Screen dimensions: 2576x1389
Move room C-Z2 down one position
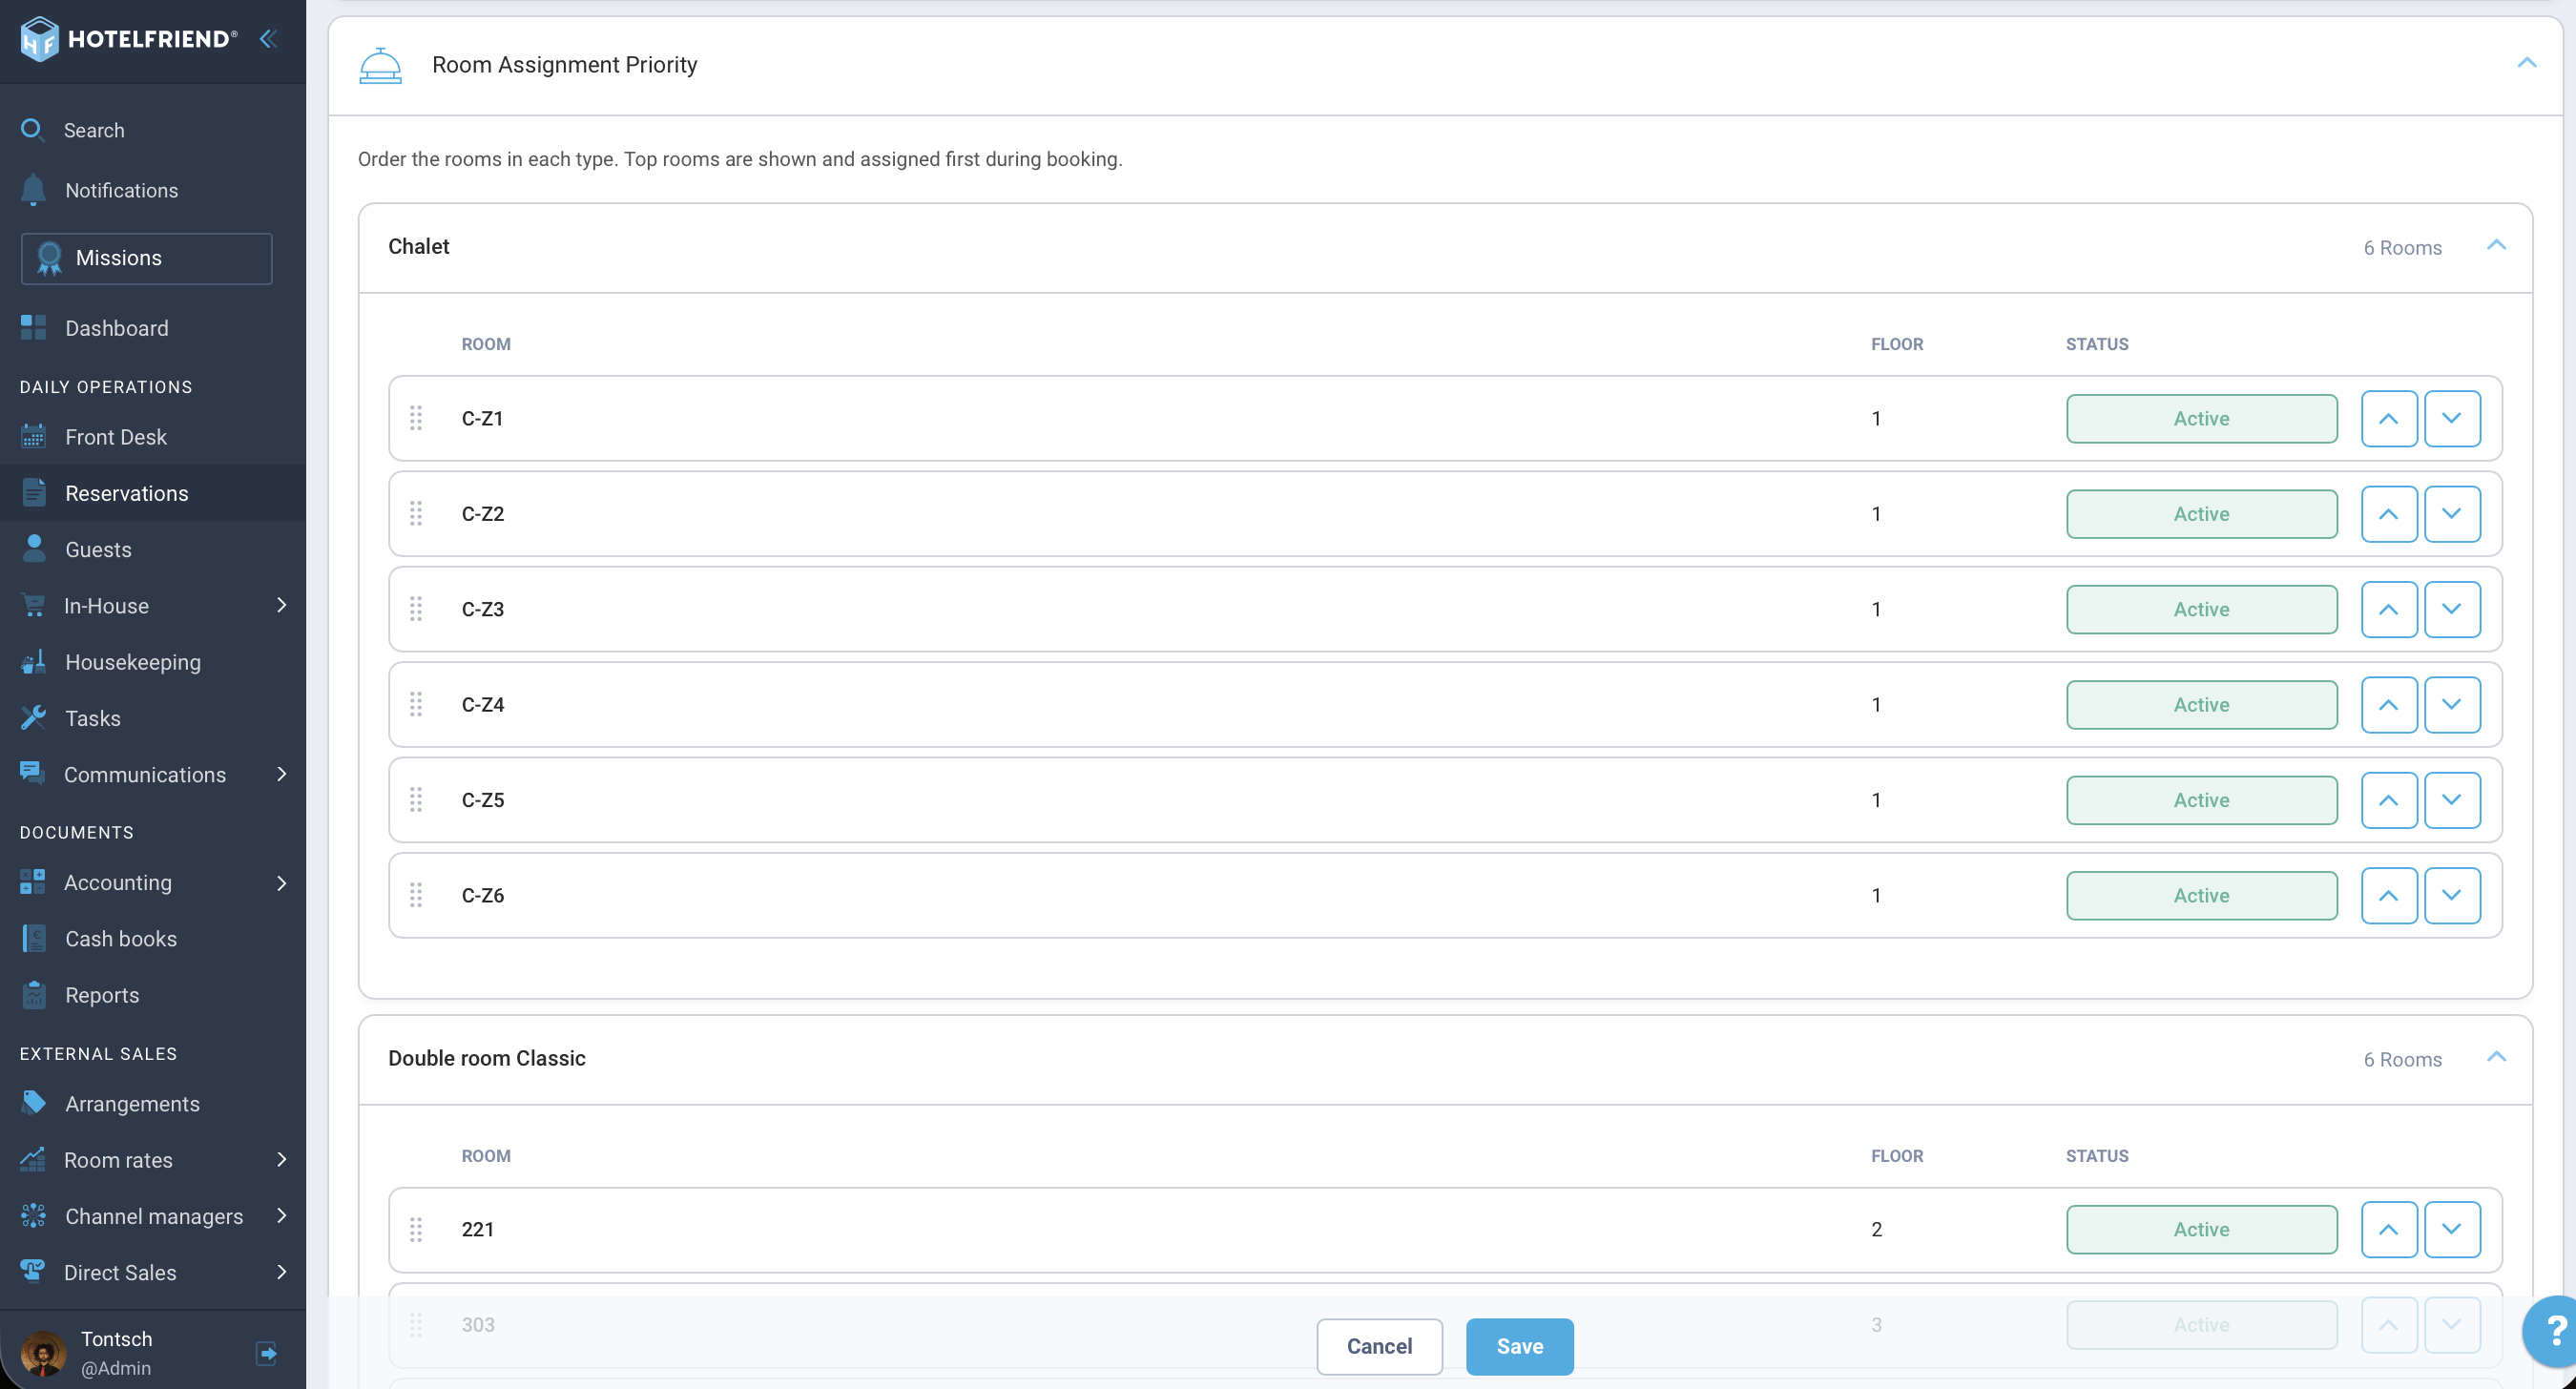pos(2452,514)
